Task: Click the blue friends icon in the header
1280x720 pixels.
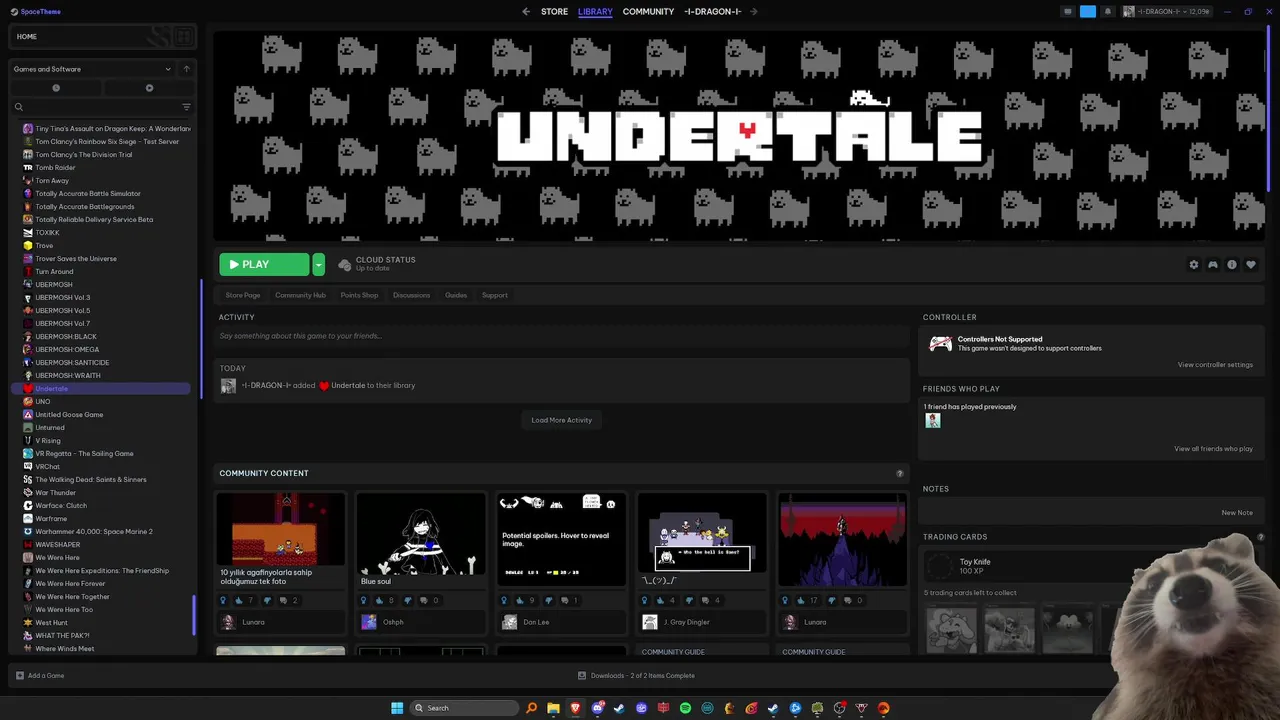Action: [x=1088, y=12]
